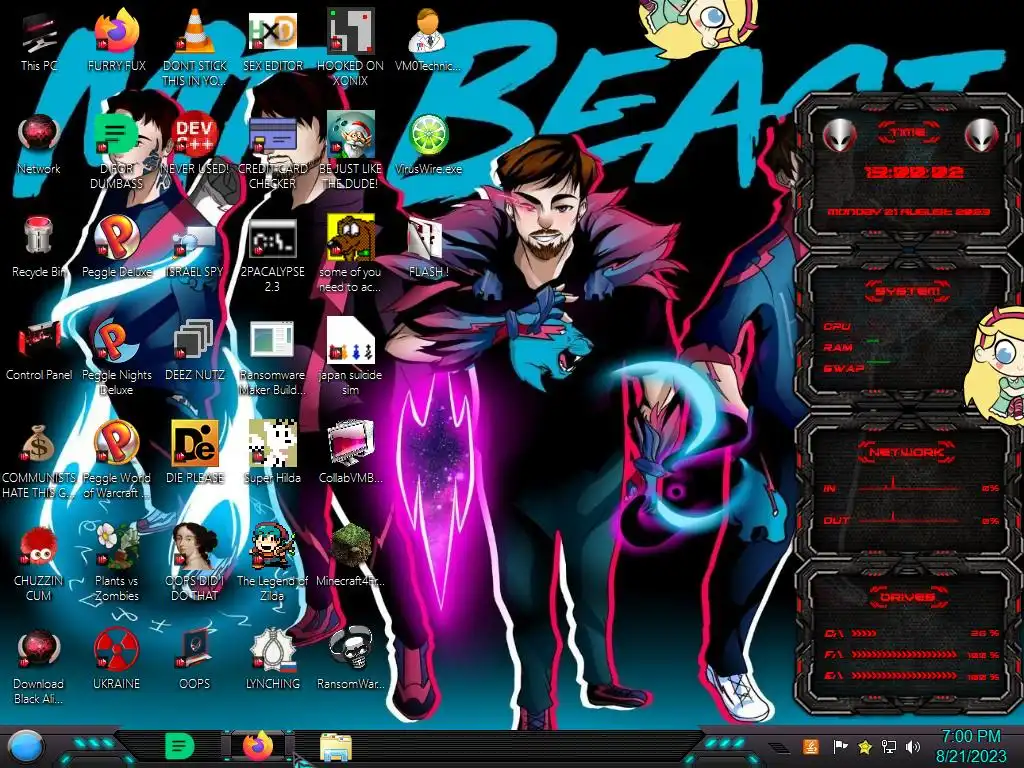Click the RAM label in System gadget
This screenshot has width=1024, height=768.
(838, 347)
